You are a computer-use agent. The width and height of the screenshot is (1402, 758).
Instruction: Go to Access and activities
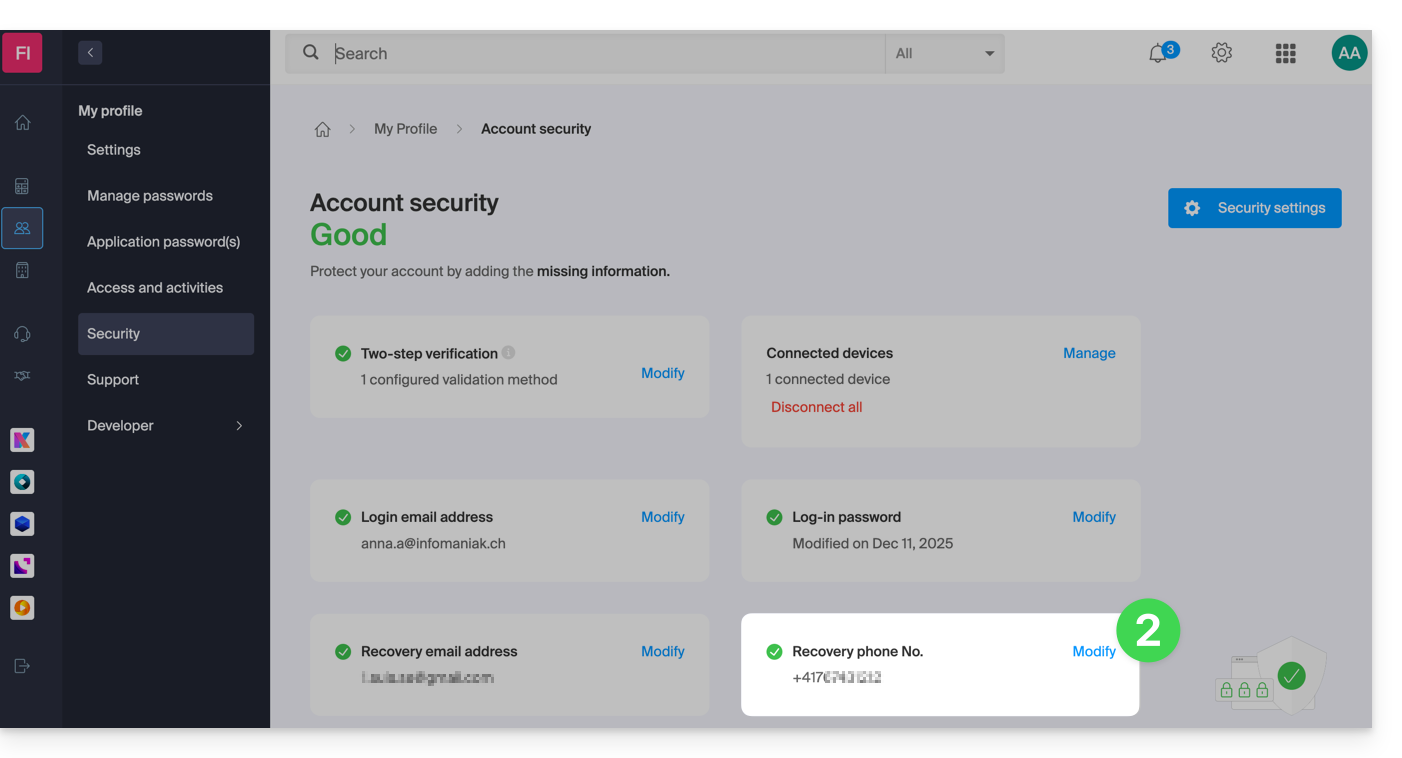(x=155, y=288)
